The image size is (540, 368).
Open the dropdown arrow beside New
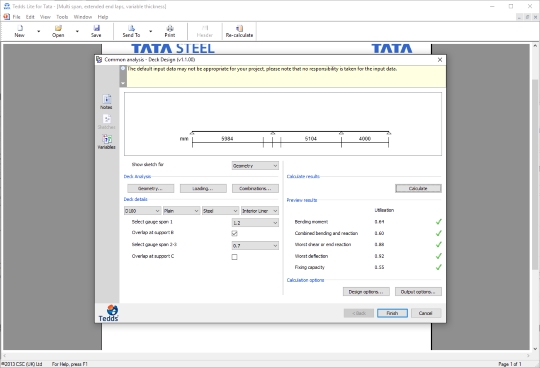pyautogui.click(x=39, y=31)
